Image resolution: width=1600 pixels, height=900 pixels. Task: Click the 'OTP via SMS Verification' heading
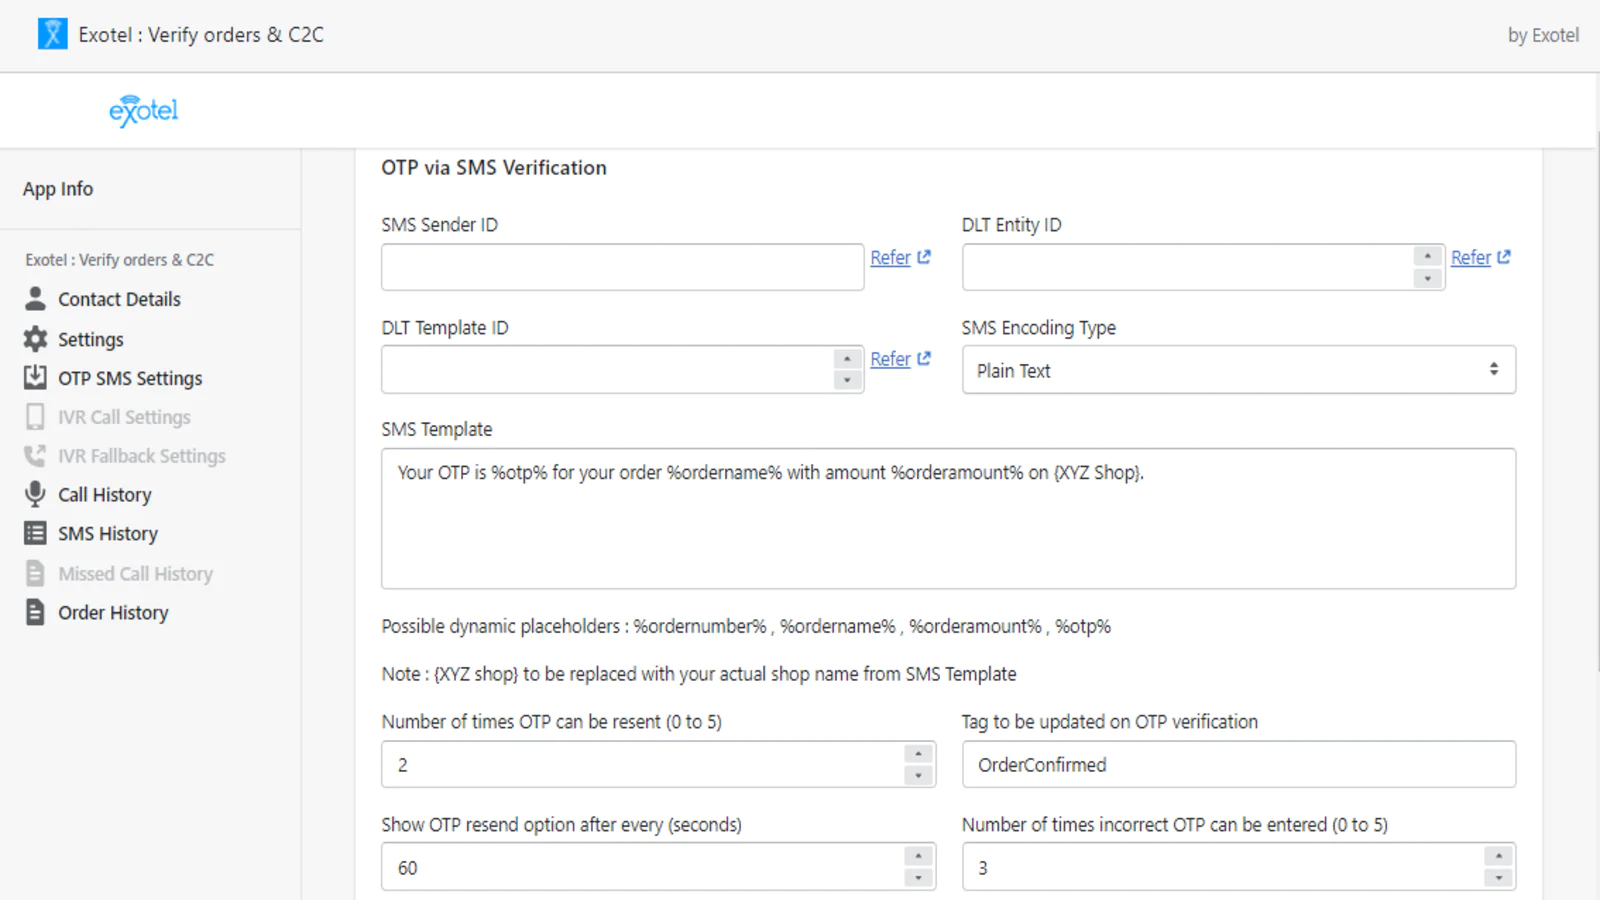[x=494, y=168]
